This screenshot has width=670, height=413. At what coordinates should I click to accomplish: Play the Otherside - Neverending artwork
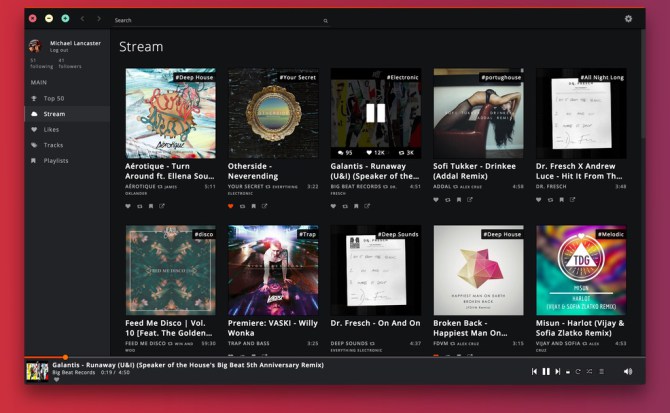click(273, 113)
